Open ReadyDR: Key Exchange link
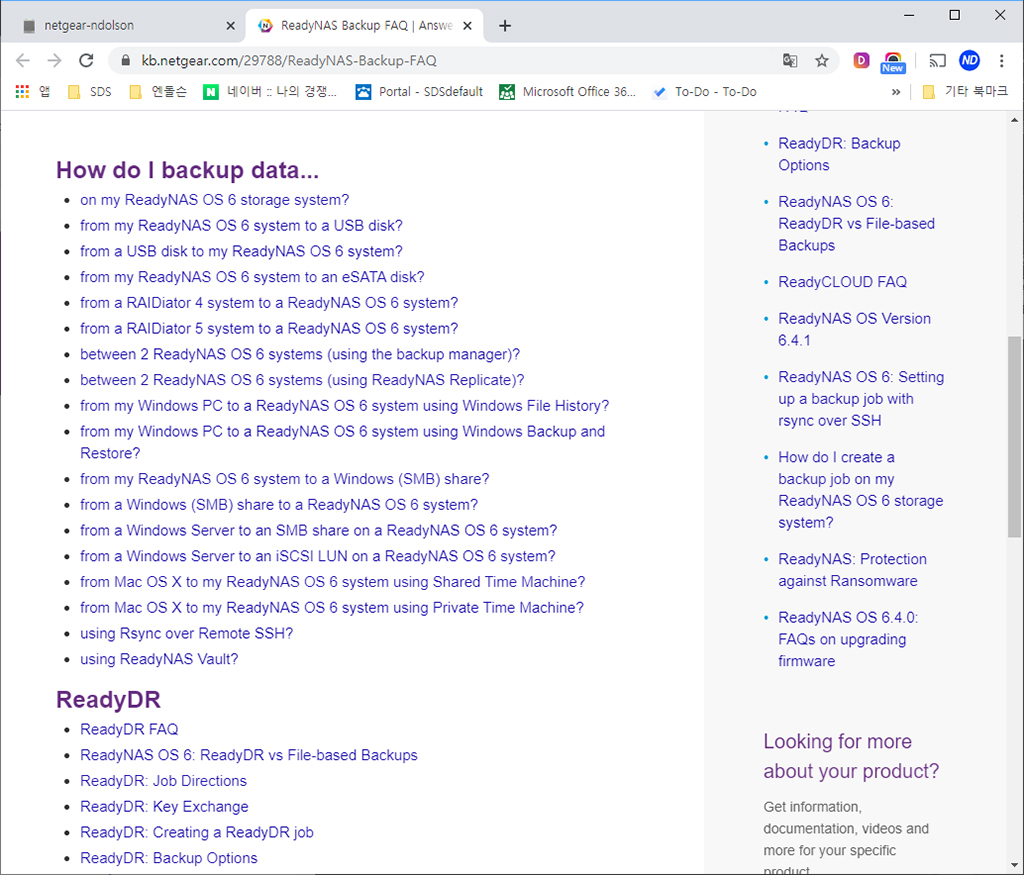 click(164, 806)
